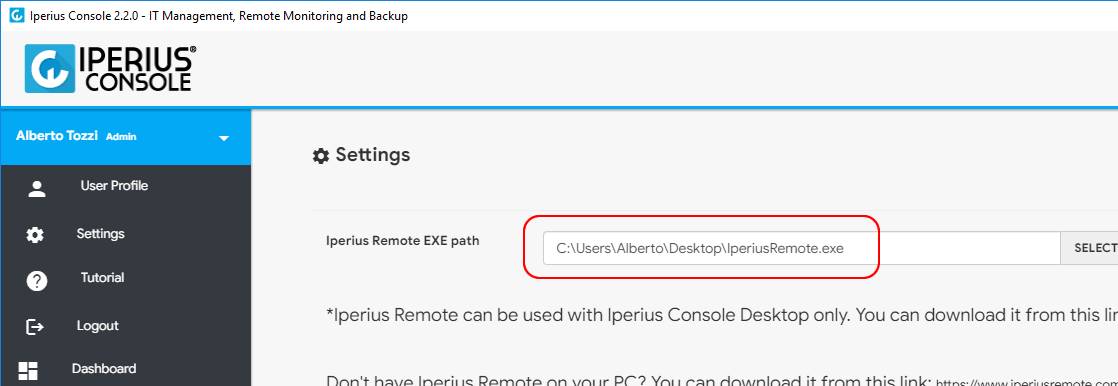
Task: Focus the Iperius Remote EXE path field
Action: coord(801,248)
